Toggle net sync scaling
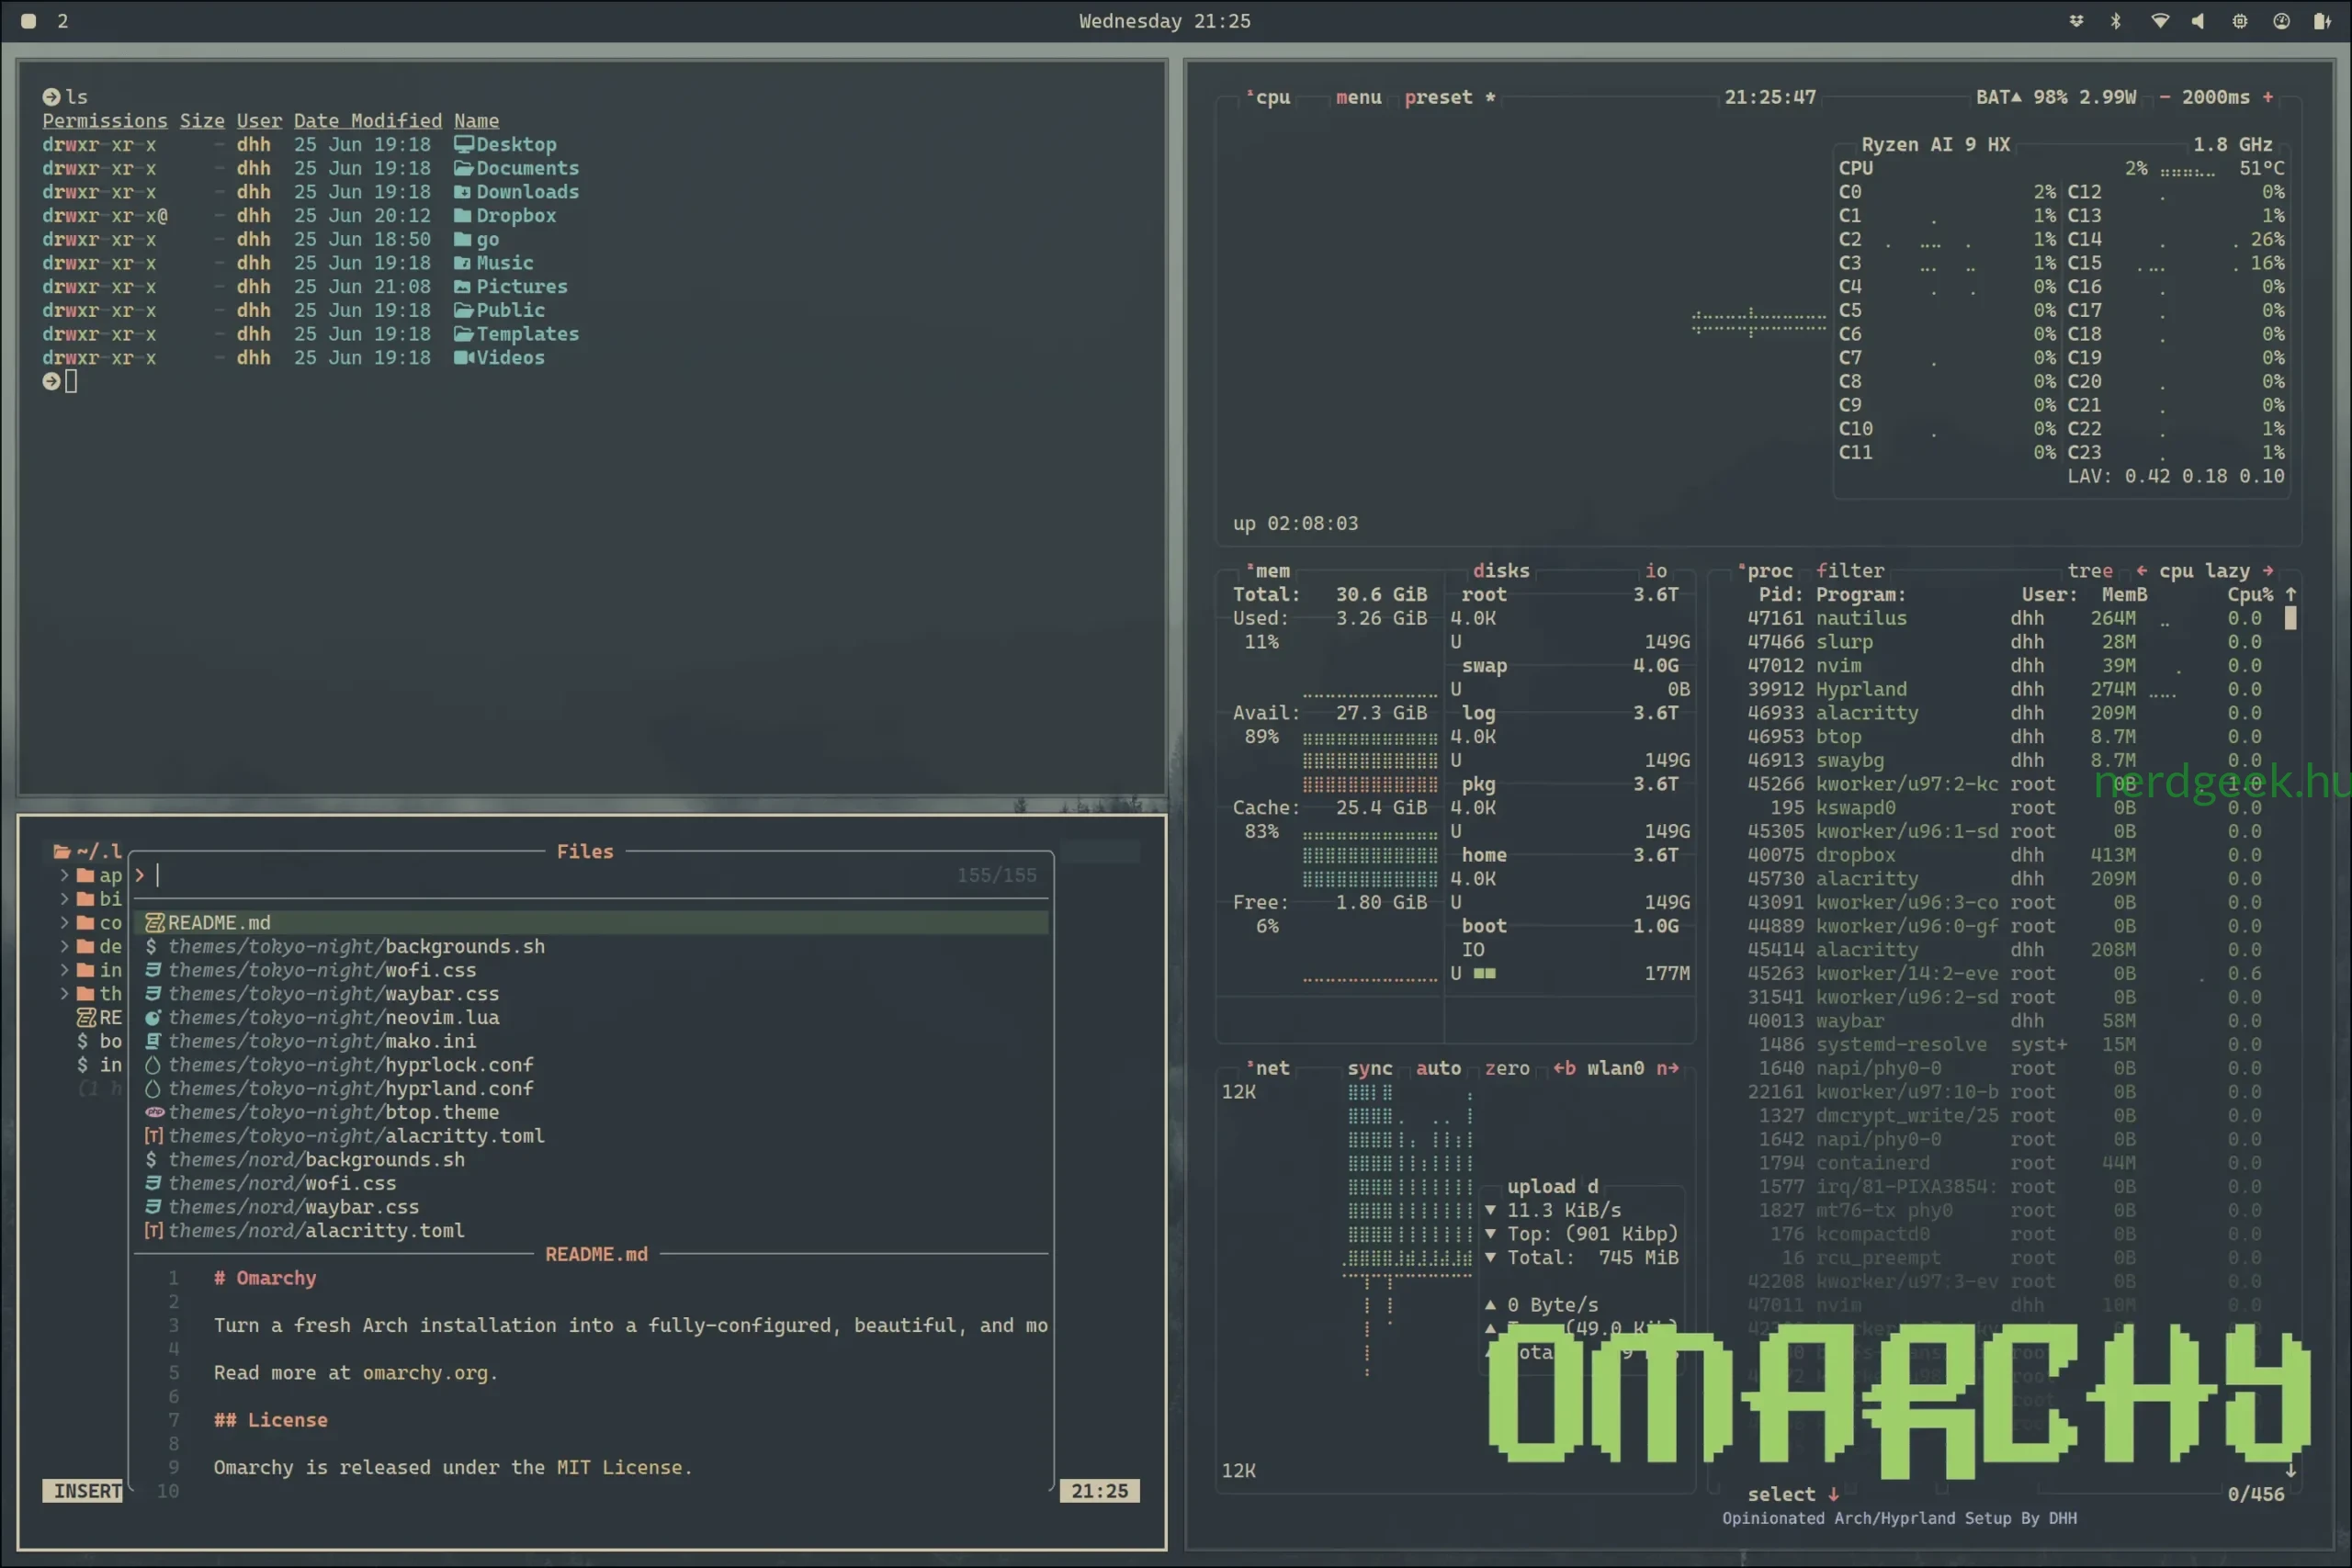 click(x=1369, y=1068)
